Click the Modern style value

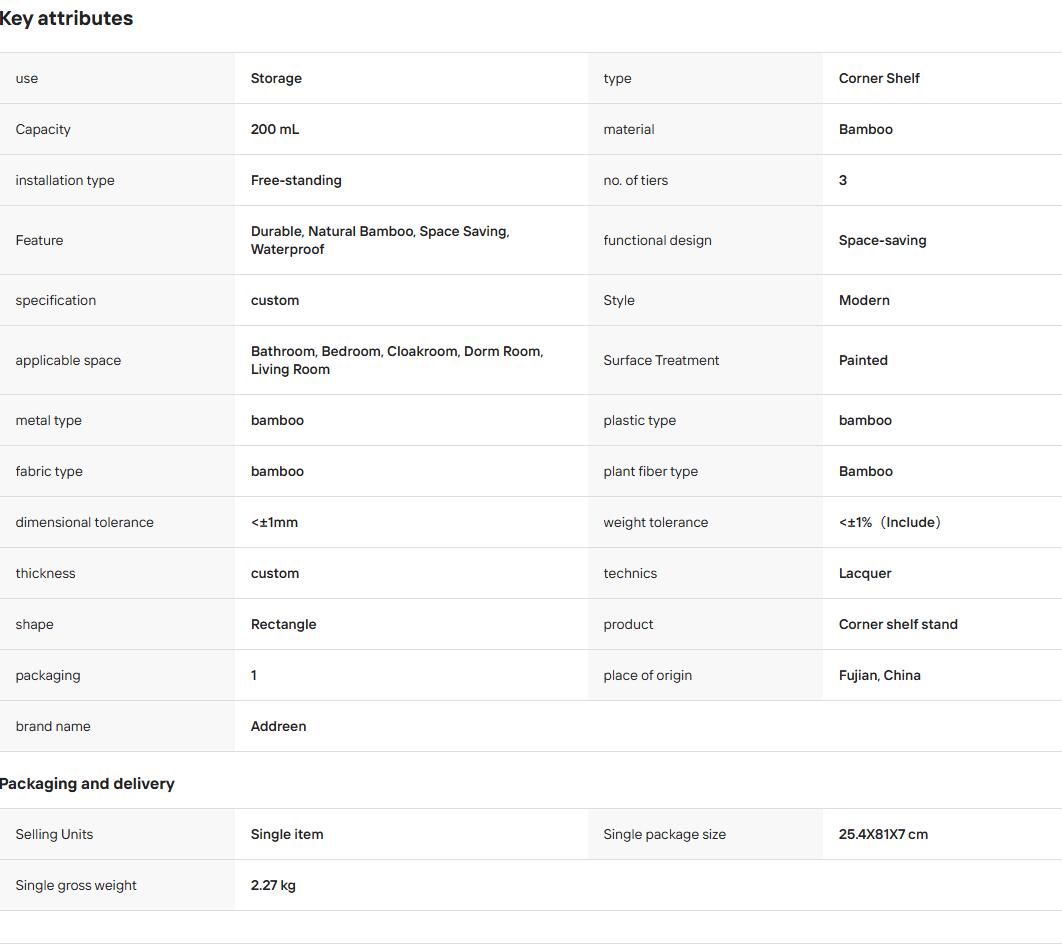(x=864, y=300)
